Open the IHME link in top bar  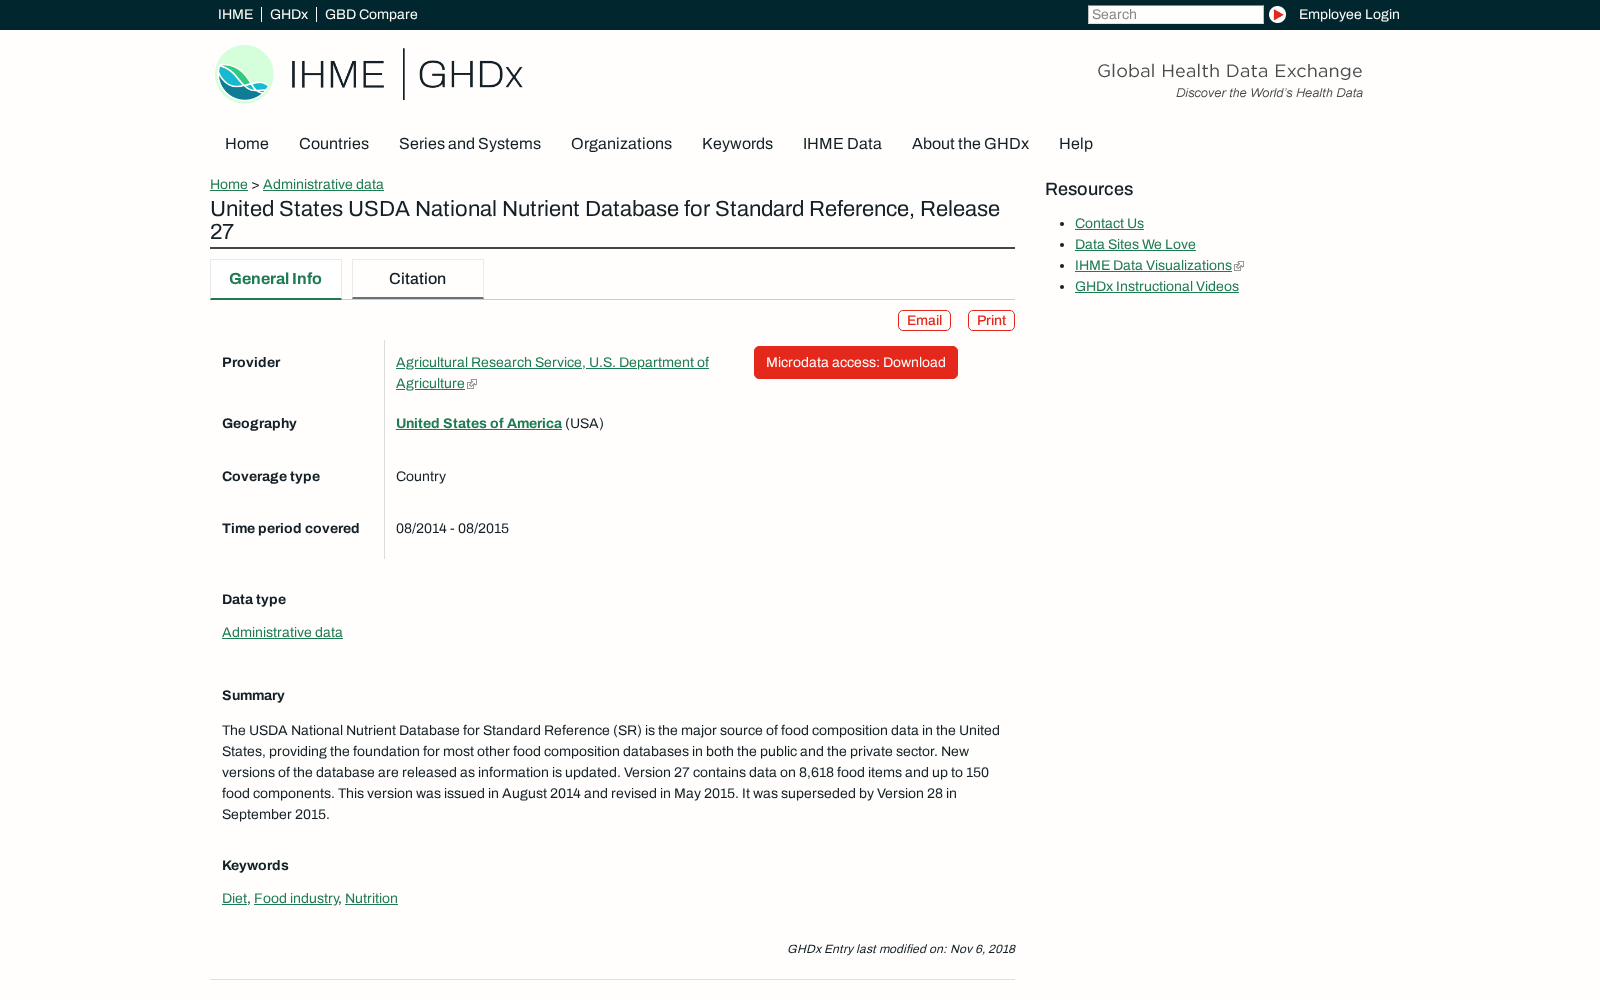point(235,14)
